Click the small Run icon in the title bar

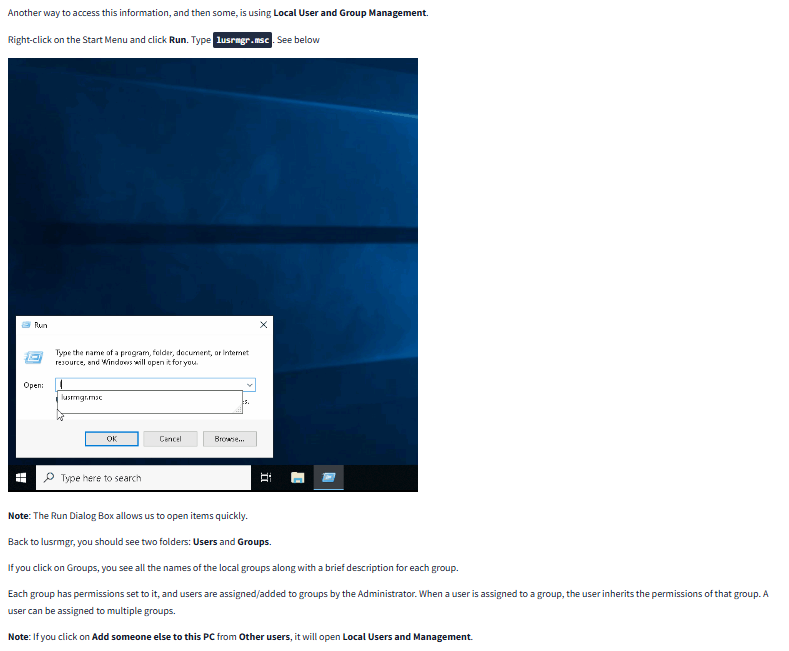click(26, 325)
